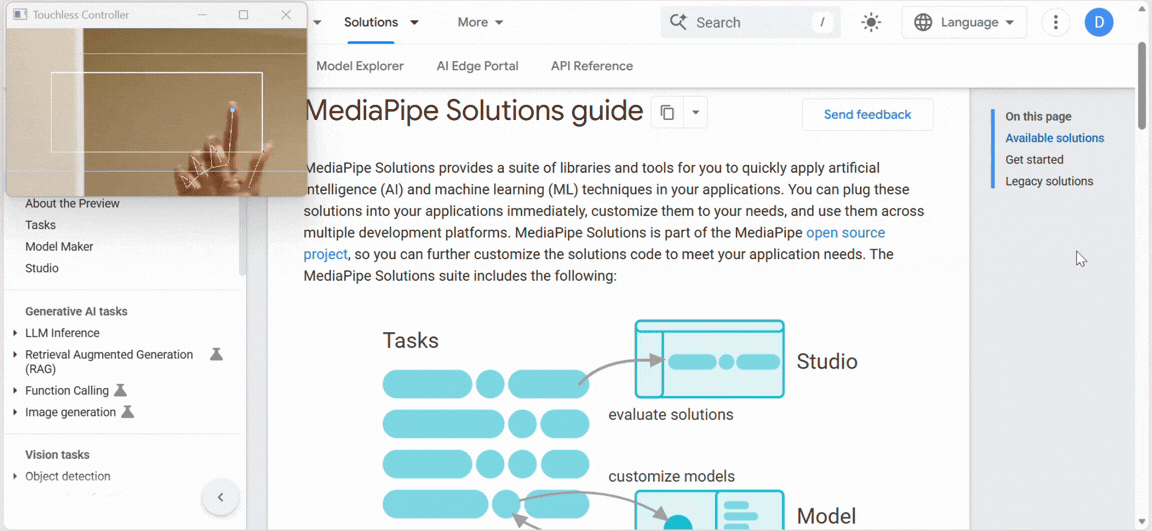Jump to Legacy solutions in page outline
The width and height of the screenshot is (1152, 531).
[1049, 181]
